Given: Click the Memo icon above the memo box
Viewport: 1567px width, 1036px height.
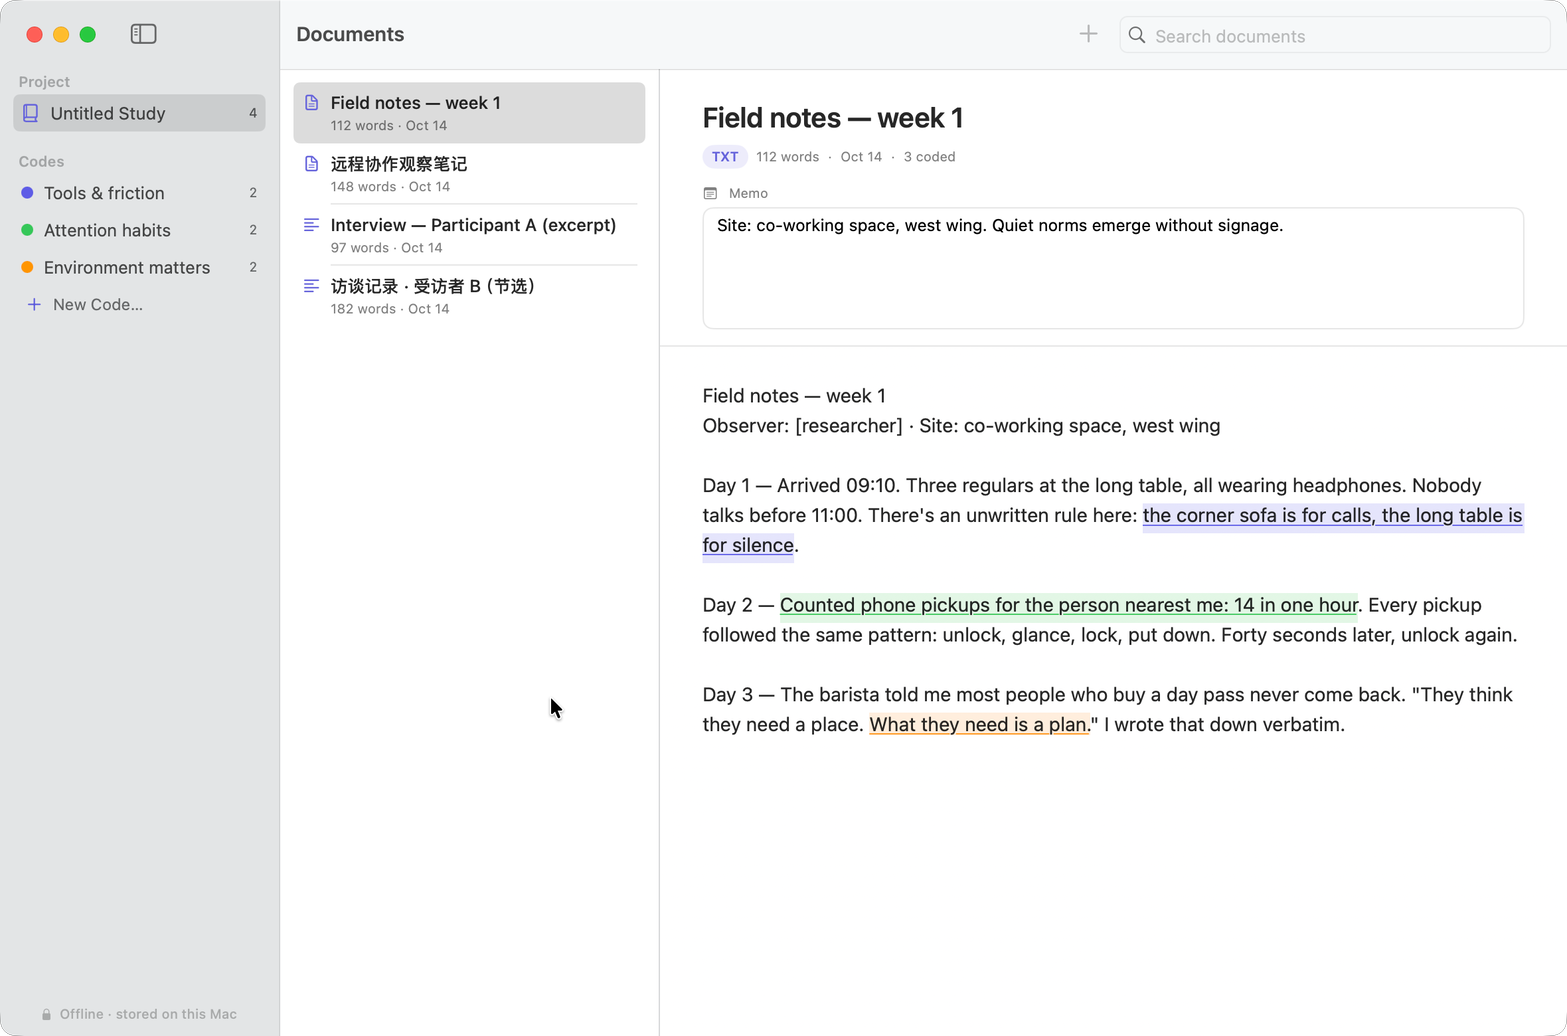Looking at the screenshot, I should (x=710, y=193).
